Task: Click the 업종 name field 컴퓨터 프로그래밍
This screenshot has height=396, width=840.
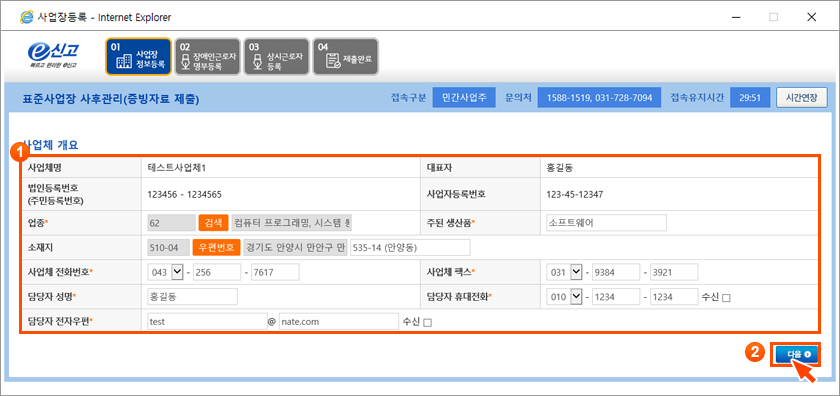Action: [292, 223]
